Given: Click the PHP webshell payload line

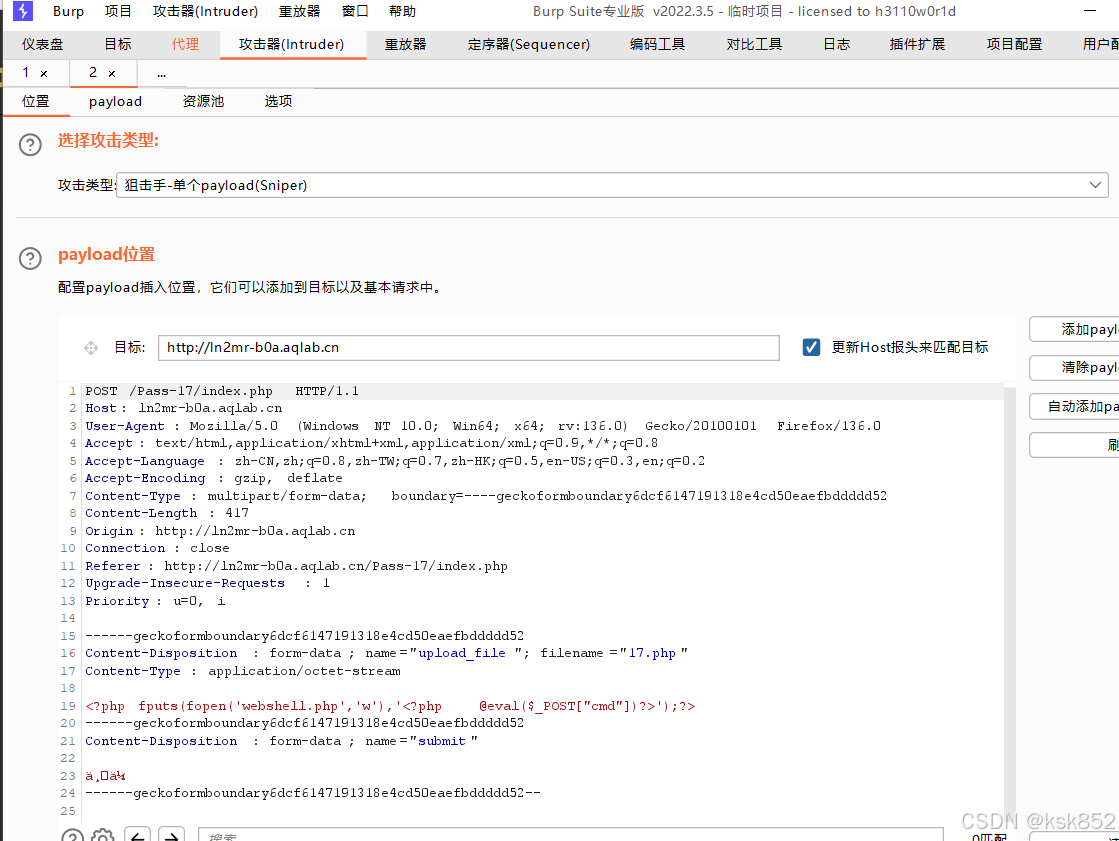Looking at the screenshot, I should click(x=390, y=706).
